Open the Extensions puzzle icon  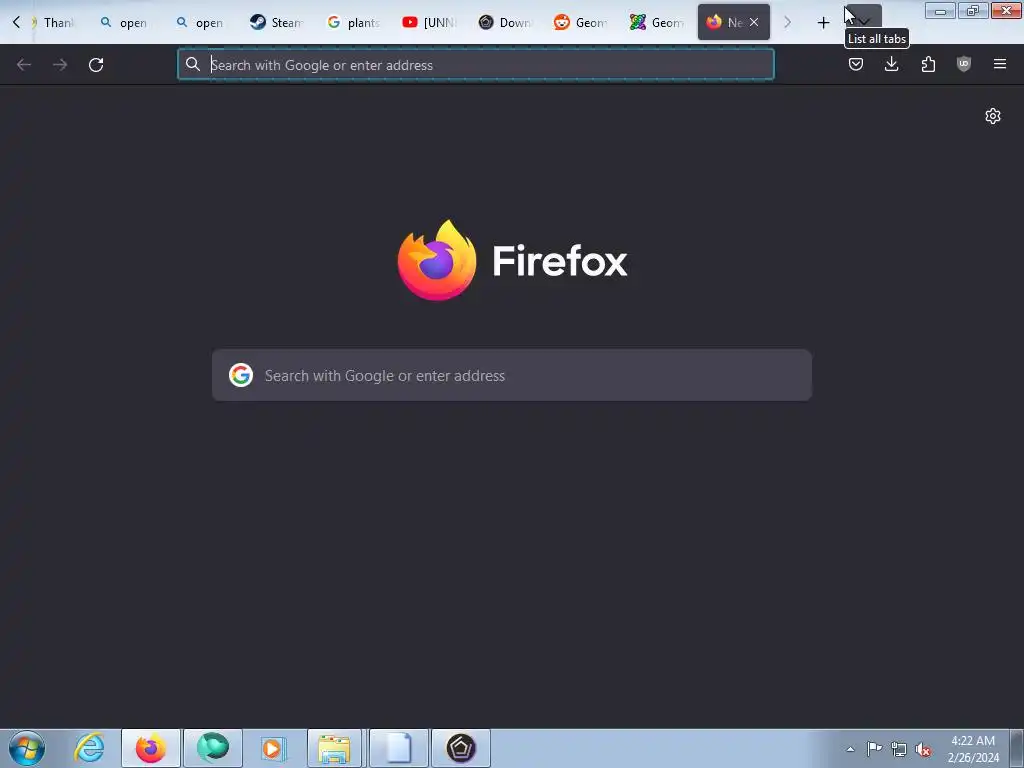pyautogui.click(x=928, y=64)
